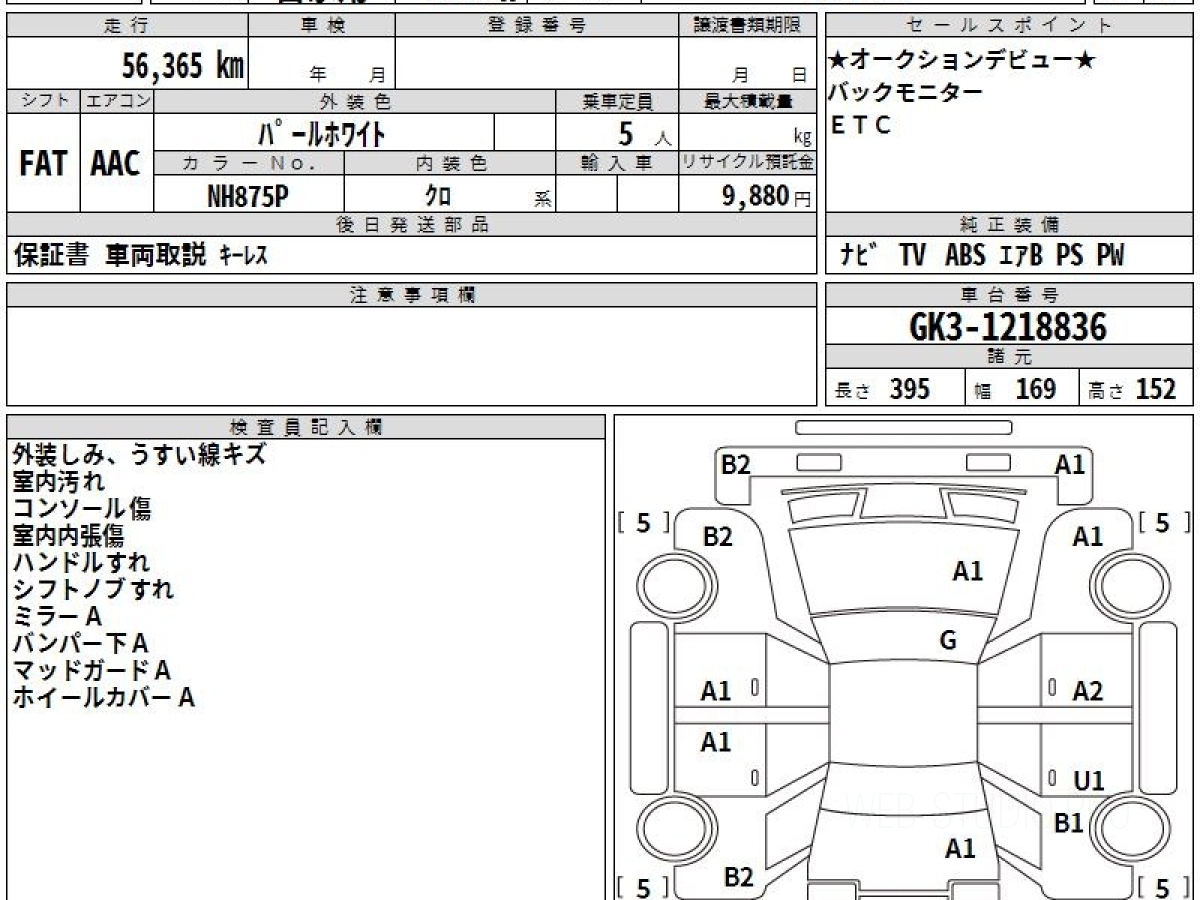Screen dimensions: 1200x900
Task: Select inspector note ハンドルすれ
Action: point(82,562)
